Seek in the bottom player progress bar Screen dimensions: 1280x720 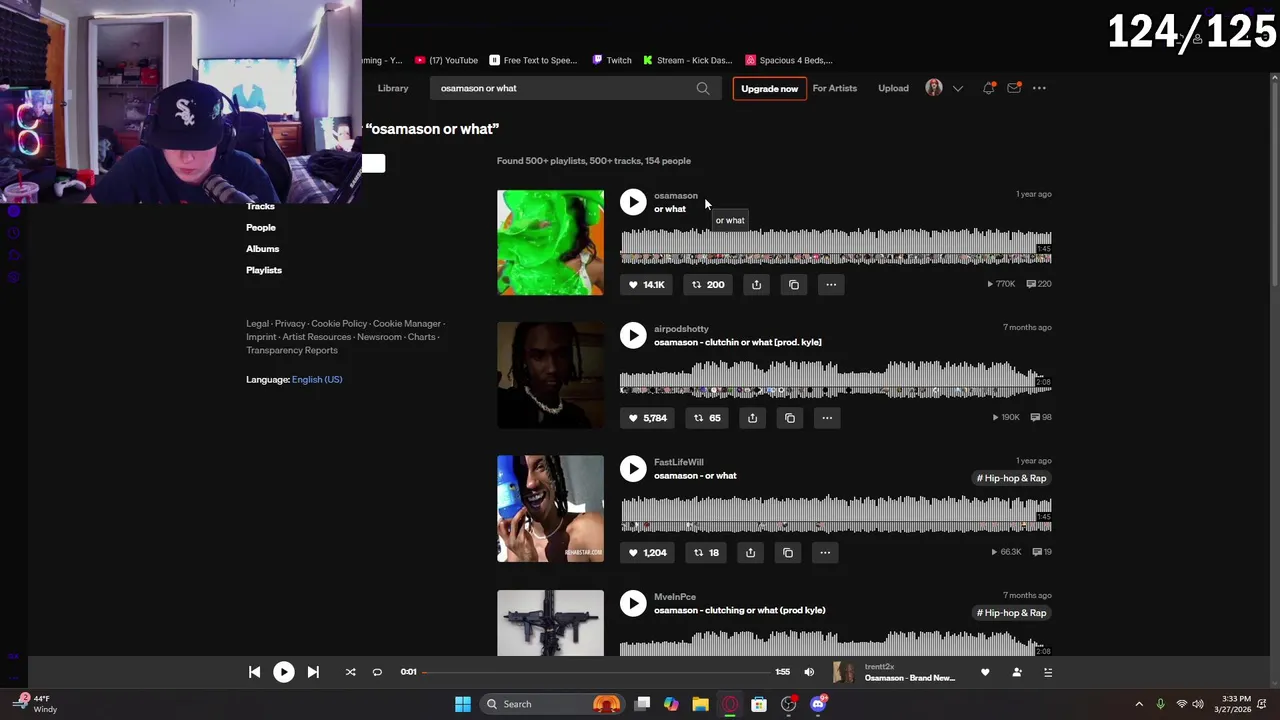pyautogui.click(x=597, y=672)
